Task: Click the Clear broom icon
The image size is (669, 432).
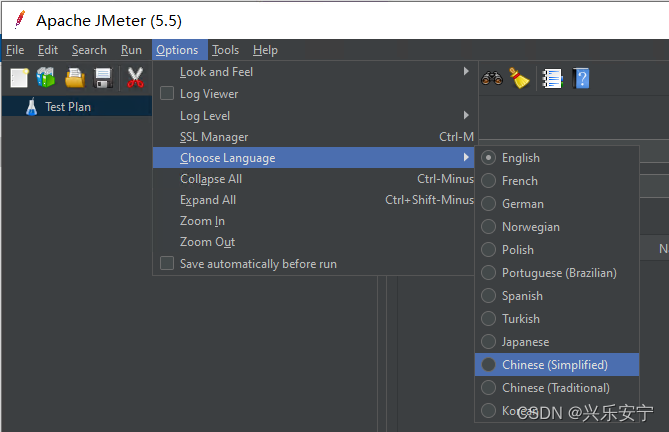Action: coord(519,78)
